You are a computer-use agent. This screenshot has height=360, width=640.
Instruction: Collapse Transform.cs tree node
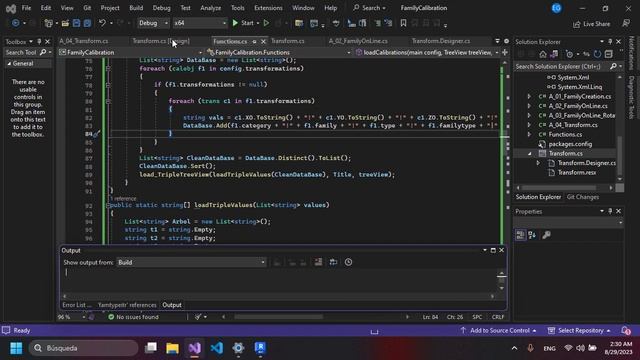[x=529, y=153]
